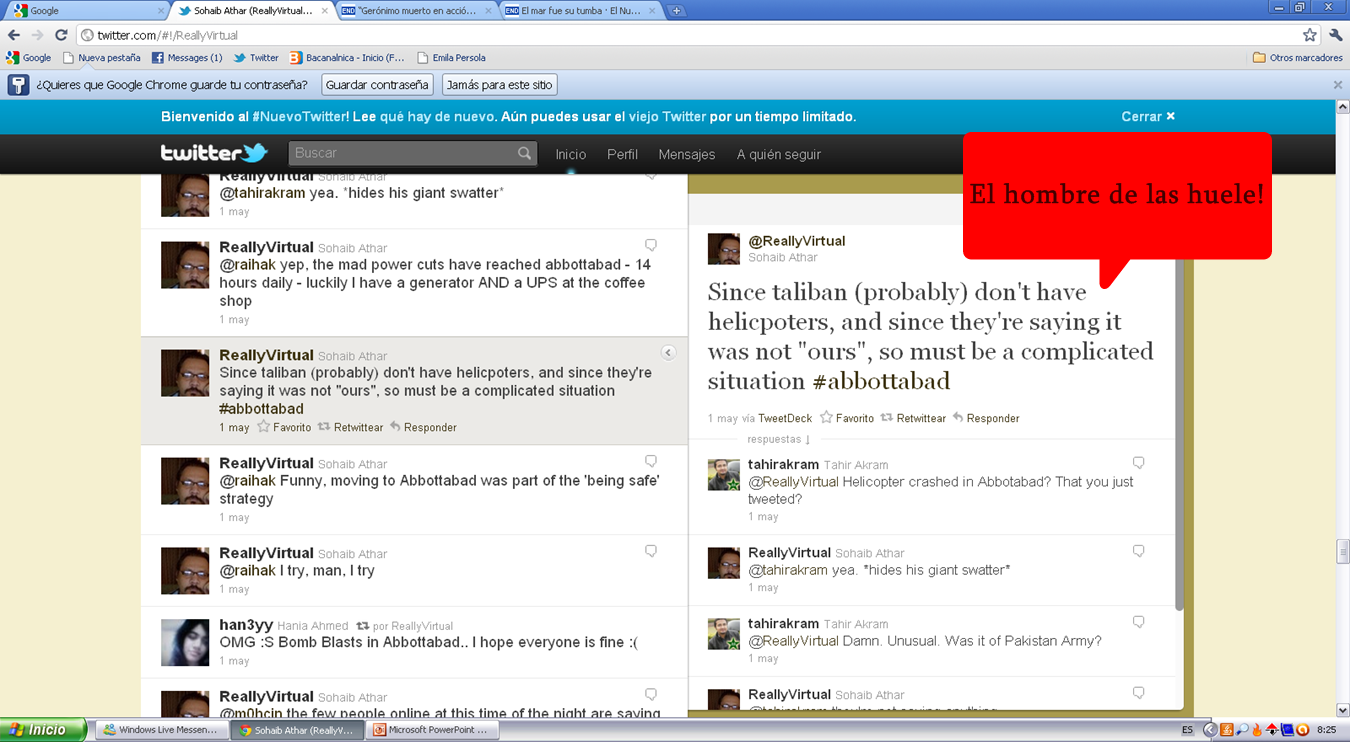Collapse detail pane via arrow on selected tweet
The width and height of the screenshot is (1350, 742).
point(668,352)
